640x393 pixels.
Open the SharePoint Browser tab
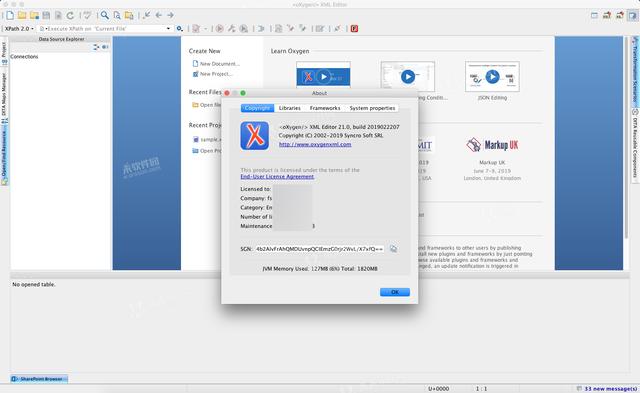tap(39, 379)
